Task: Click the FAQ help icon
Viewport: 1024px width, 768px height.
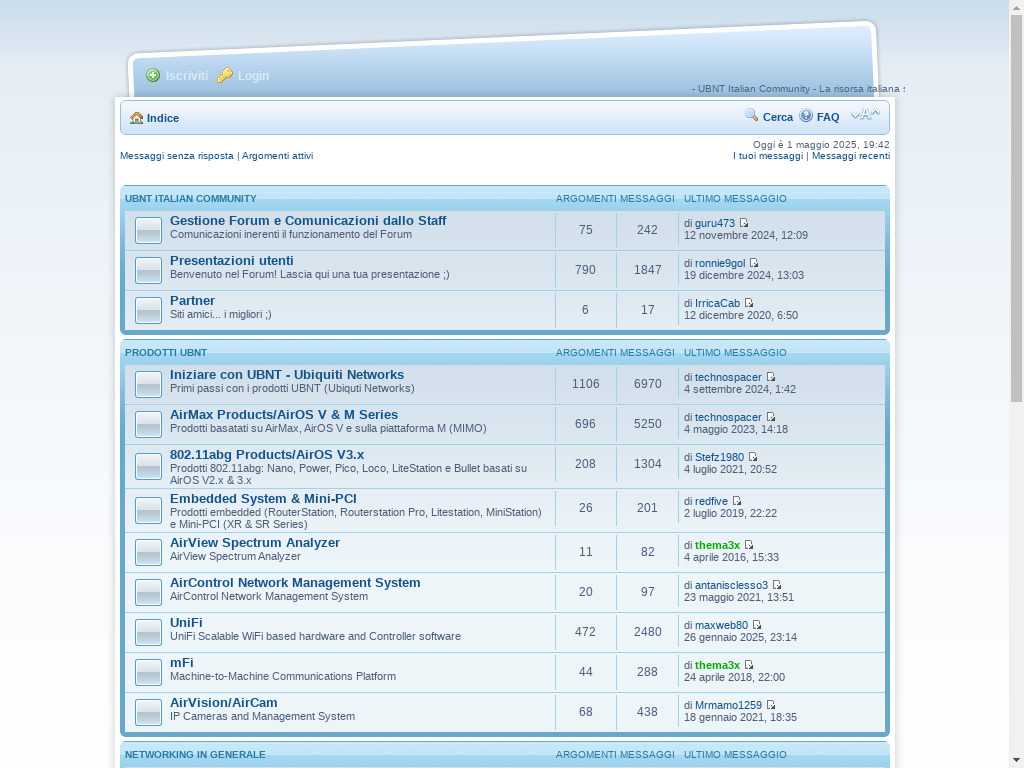Action: coord(807,116)
